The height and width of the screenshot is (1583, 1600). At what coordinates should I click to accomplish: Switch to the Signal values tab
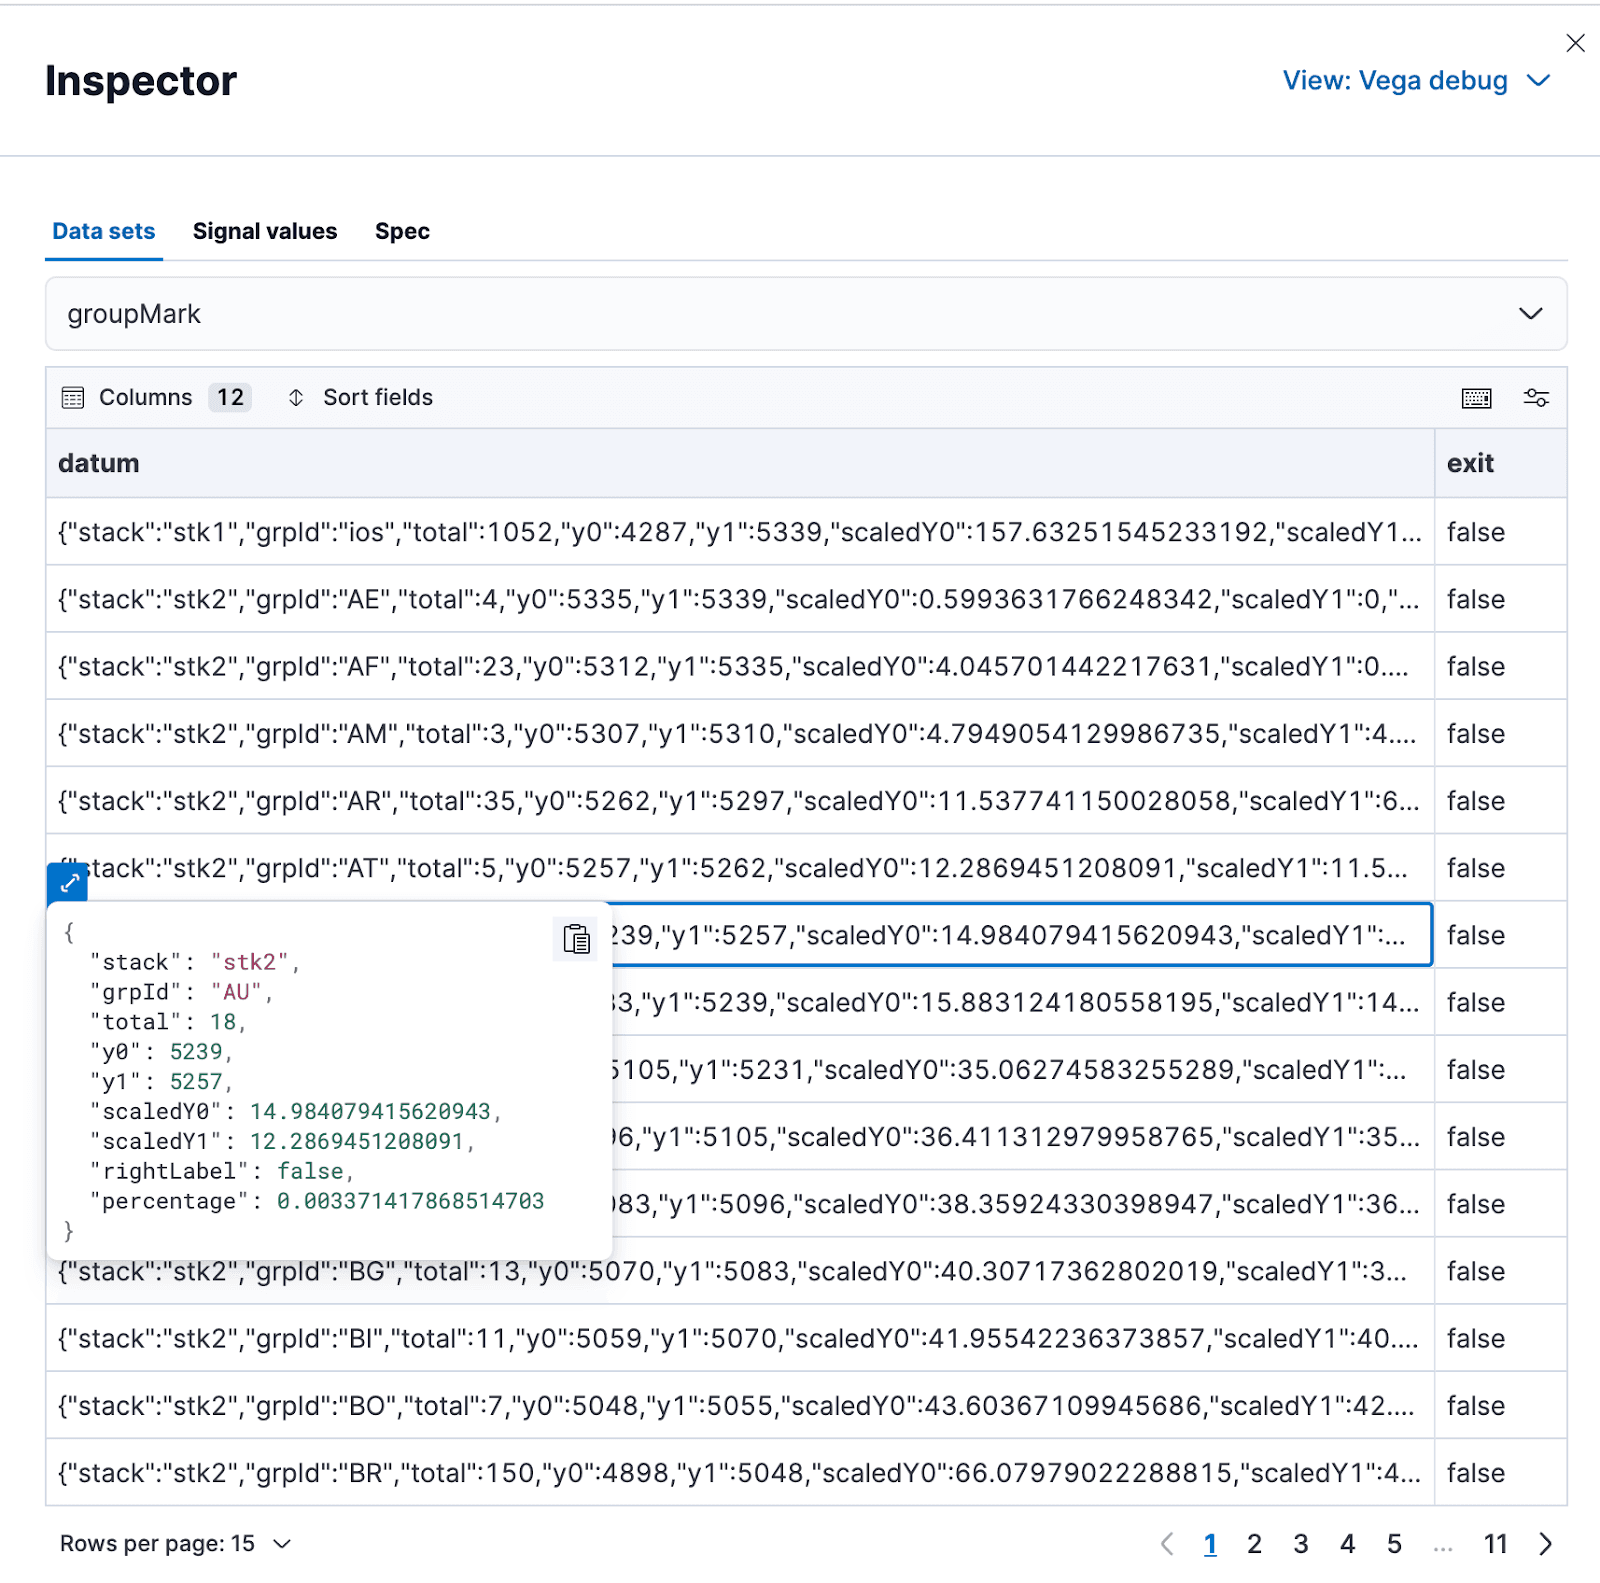264,231
